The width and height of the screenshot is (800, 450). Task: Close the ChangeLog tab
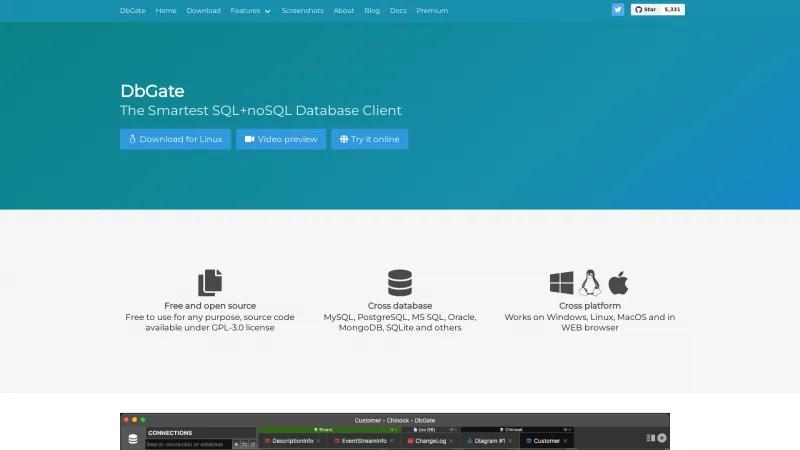(x=451, y=441)
